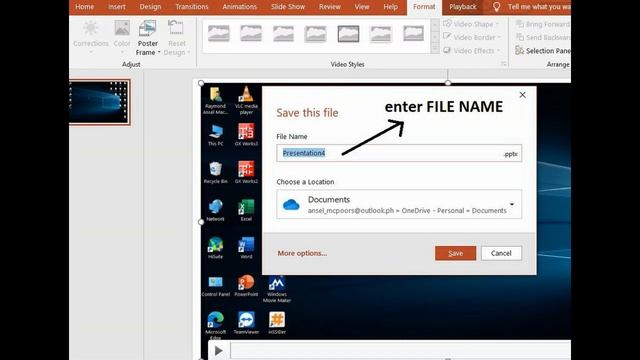Open the Slide Show tab
The height and width of the screenshot is (360, 640).
[x=288, y=7]
